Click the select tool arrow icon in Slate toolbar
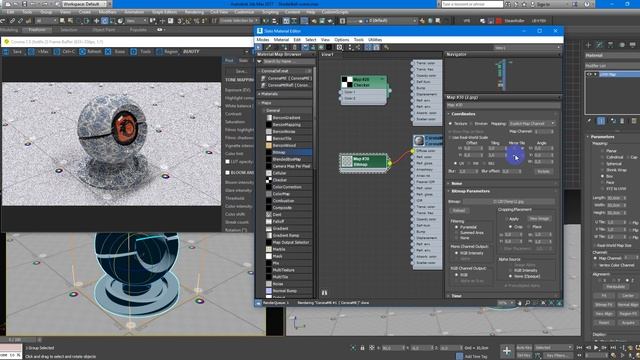Image resolution: width=640 pixels, height=360 pixels. click(259, 48)
